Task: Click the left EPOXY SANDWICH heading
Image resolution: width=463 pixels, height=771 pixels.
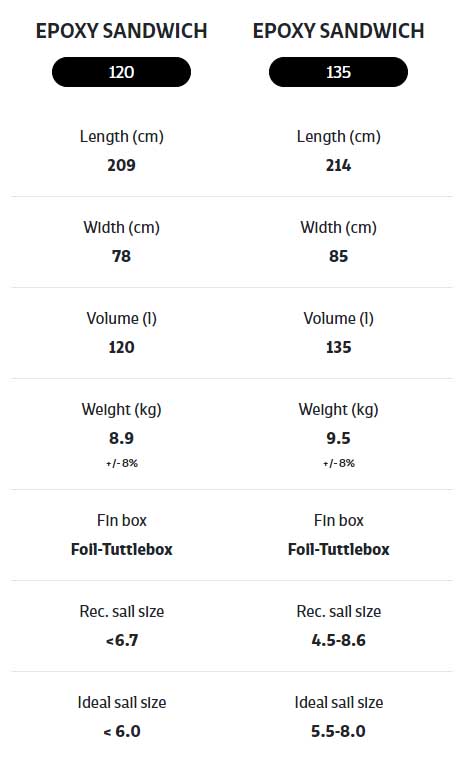Action: [121, 31]
